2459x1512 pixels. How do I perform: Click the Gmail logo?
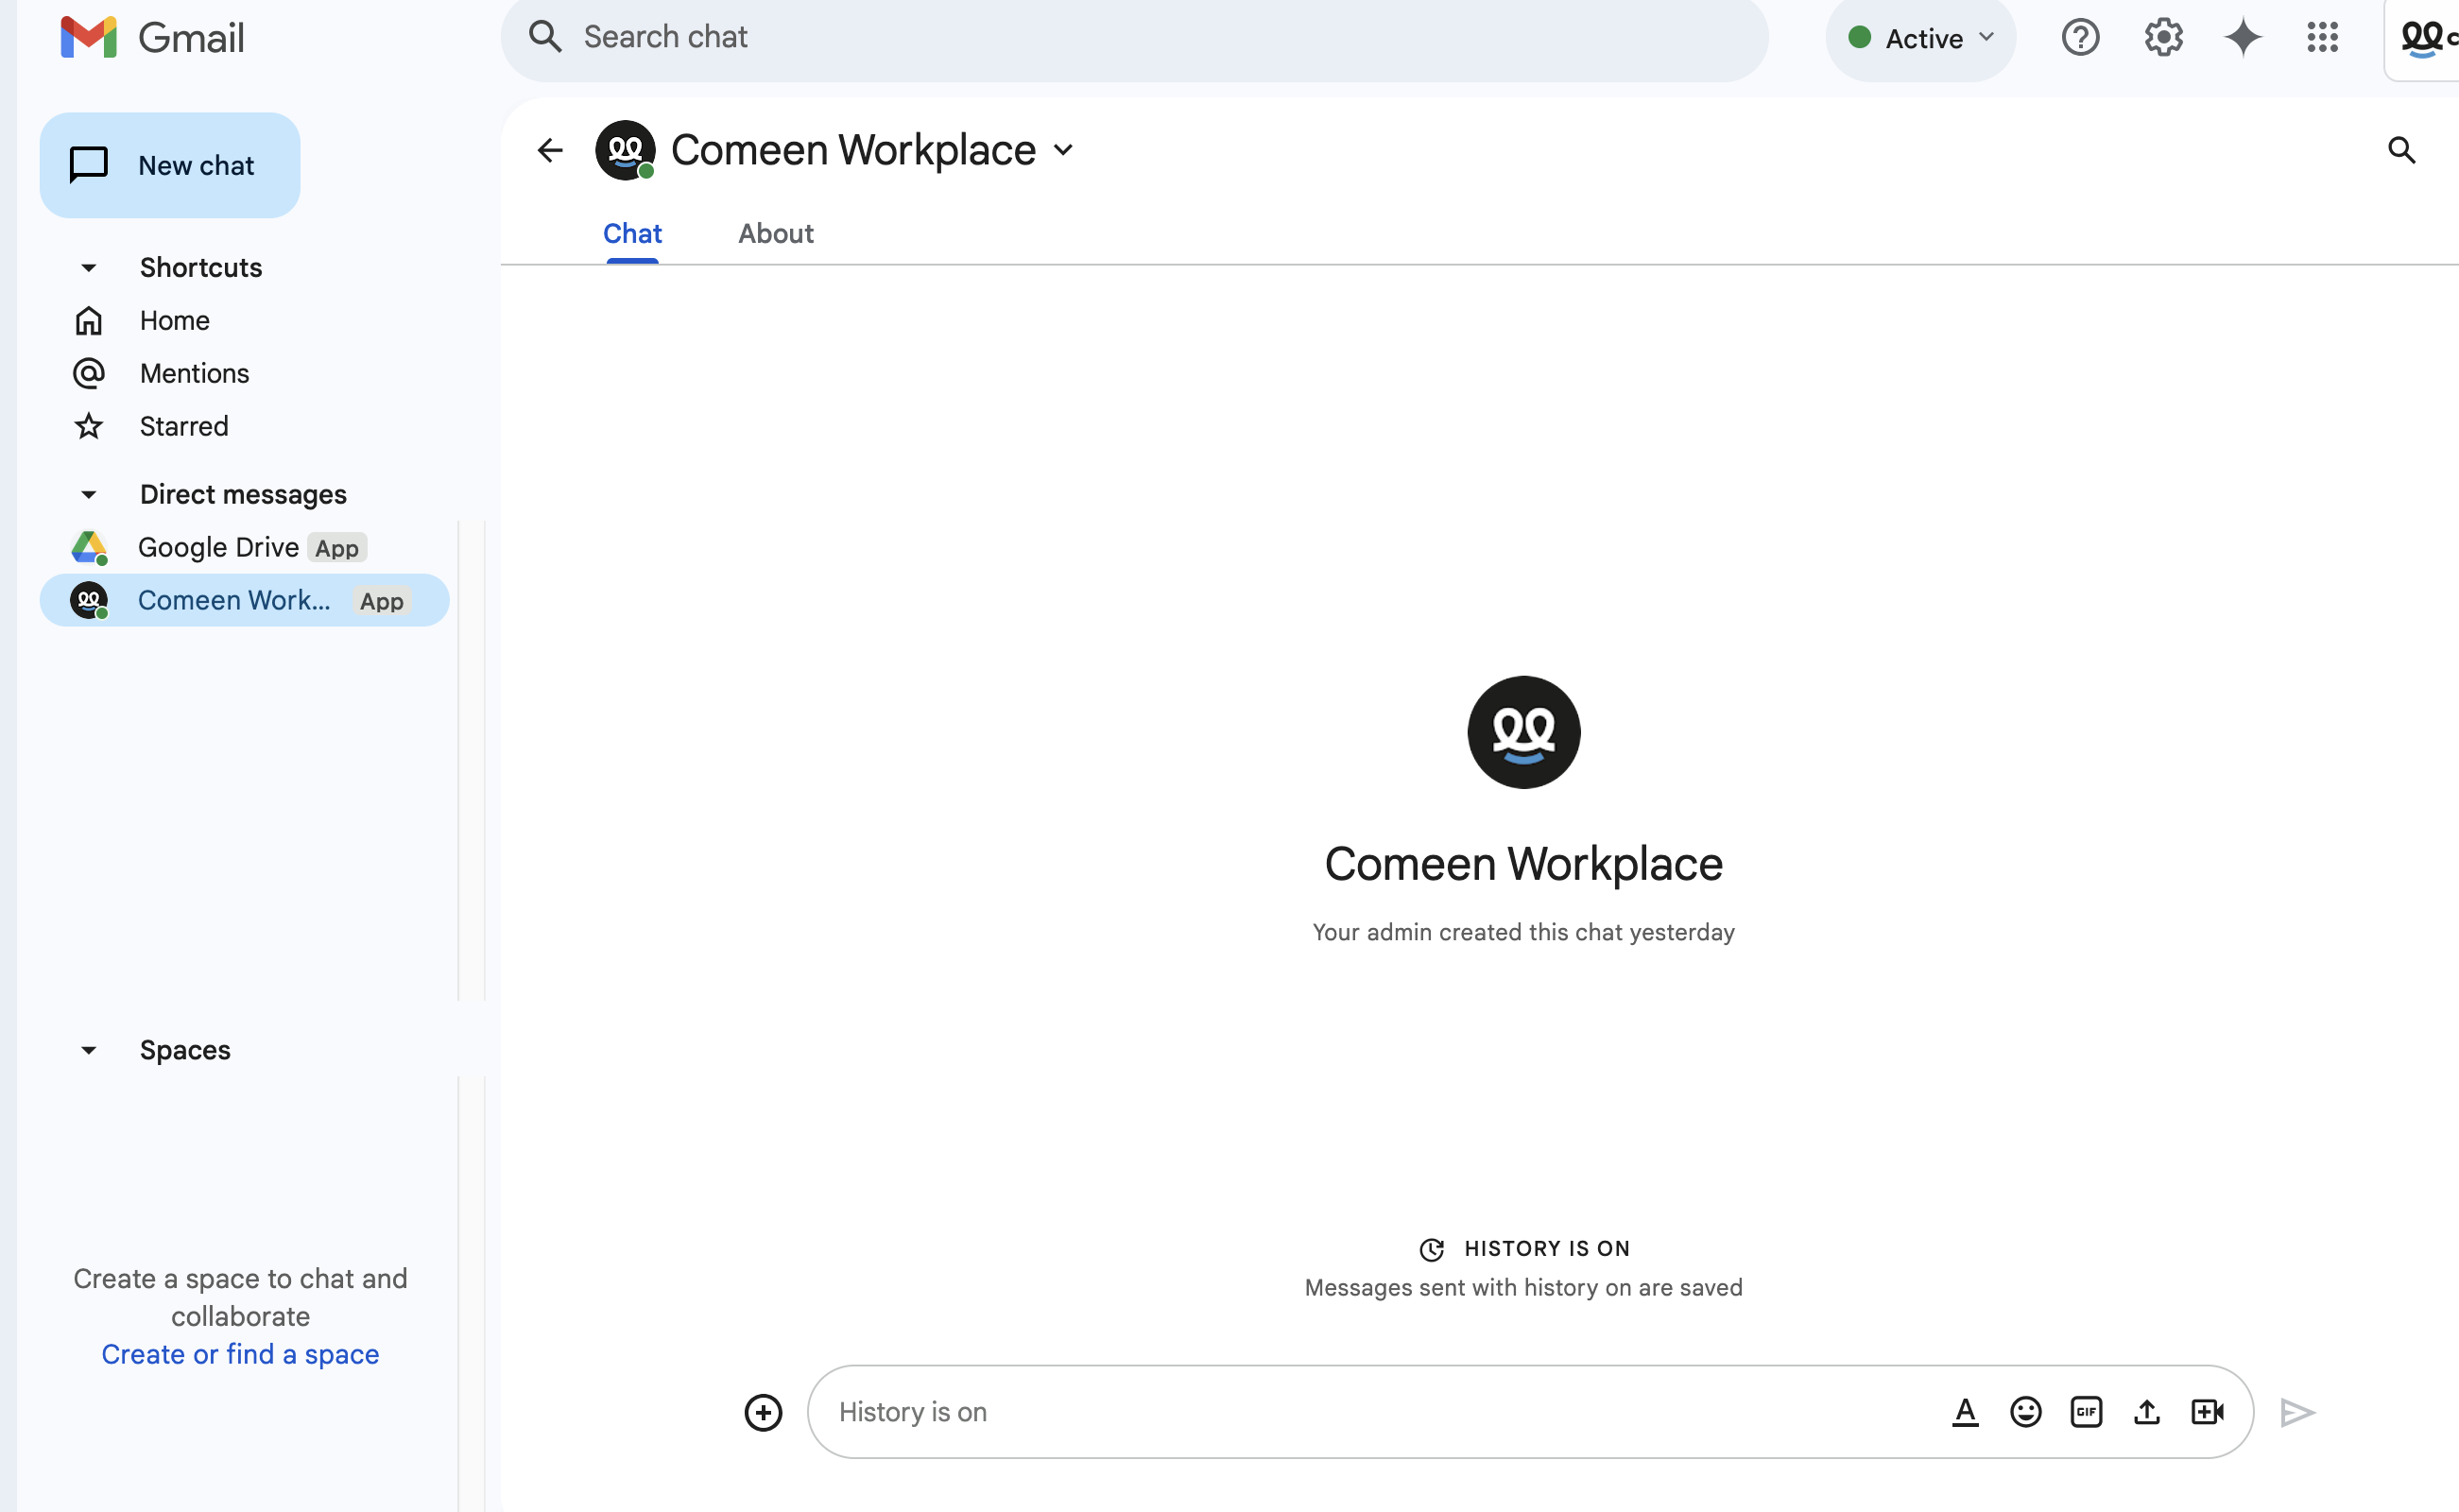(152, 37)
